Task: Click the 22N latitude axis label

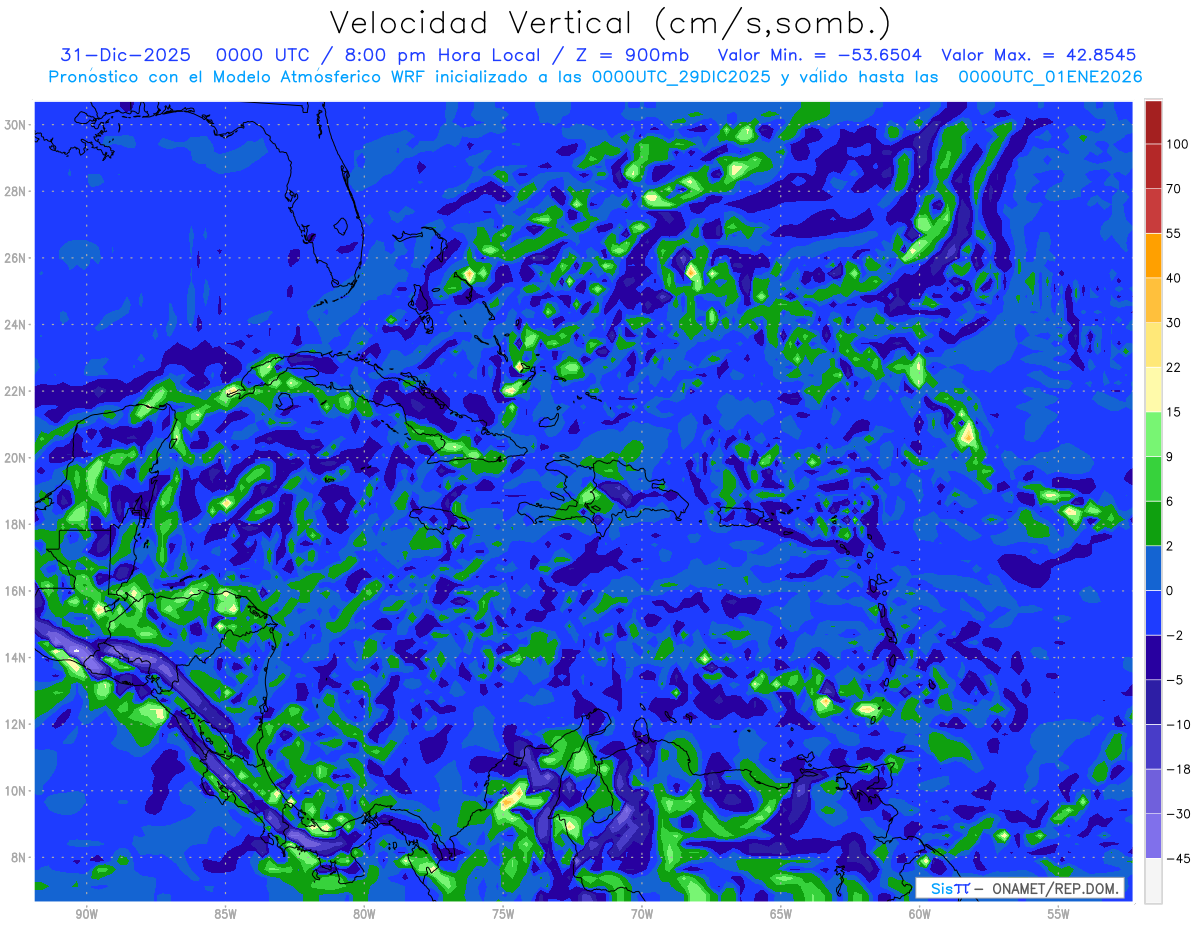Action: coord(17,391)
